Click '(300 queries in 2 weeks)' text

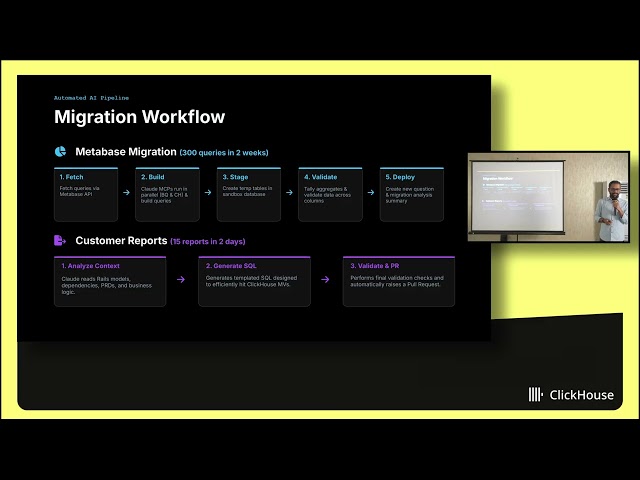coord(224,153)
